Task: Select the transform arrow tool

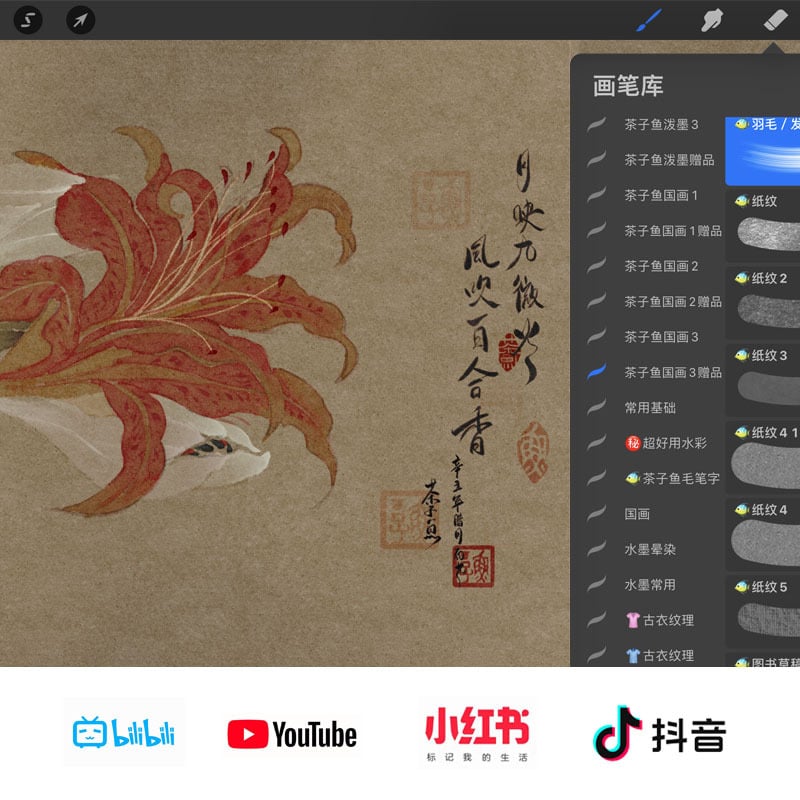Action: pyautogui.click(x=81, y=20)
